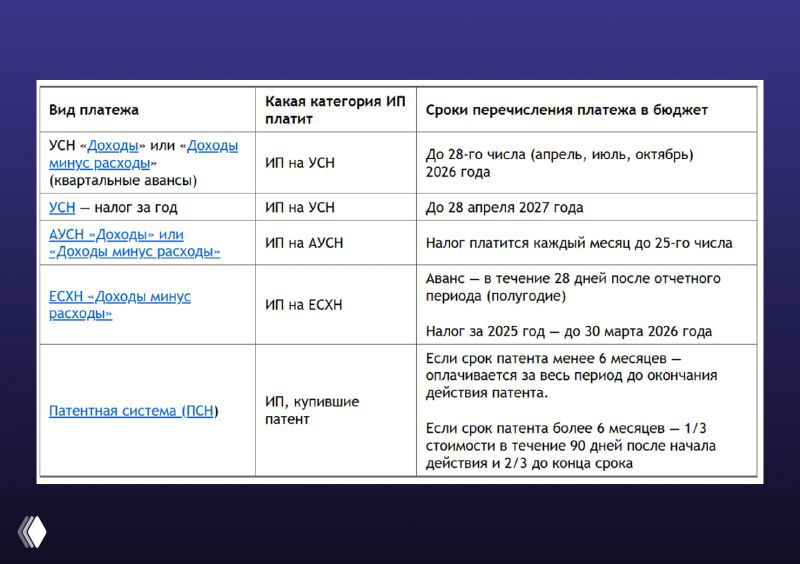
Task: Click the «До 28-го числа (апрель, июль, октябрь)» cell
Action: [x=560, y=163]
